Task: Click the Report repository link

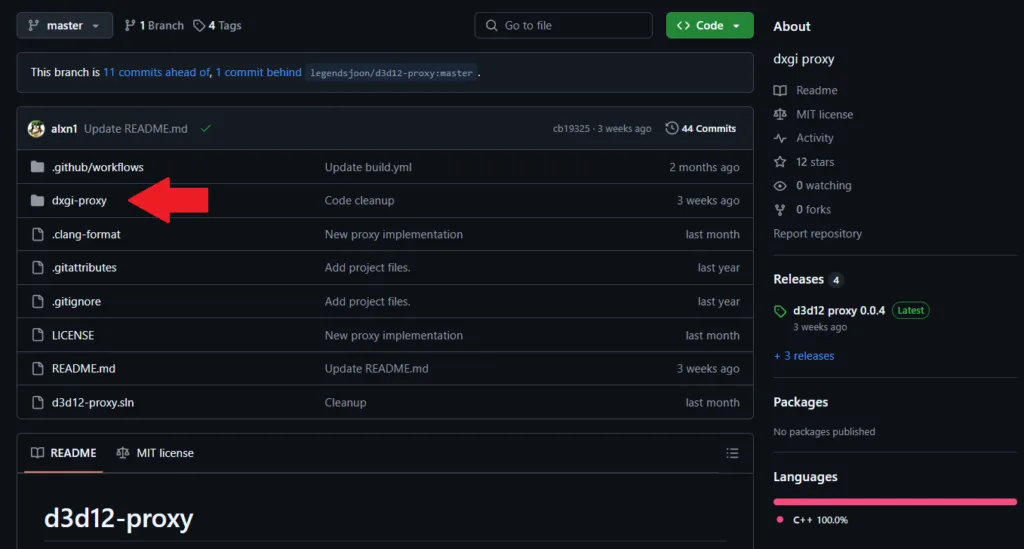Action: 817,234
